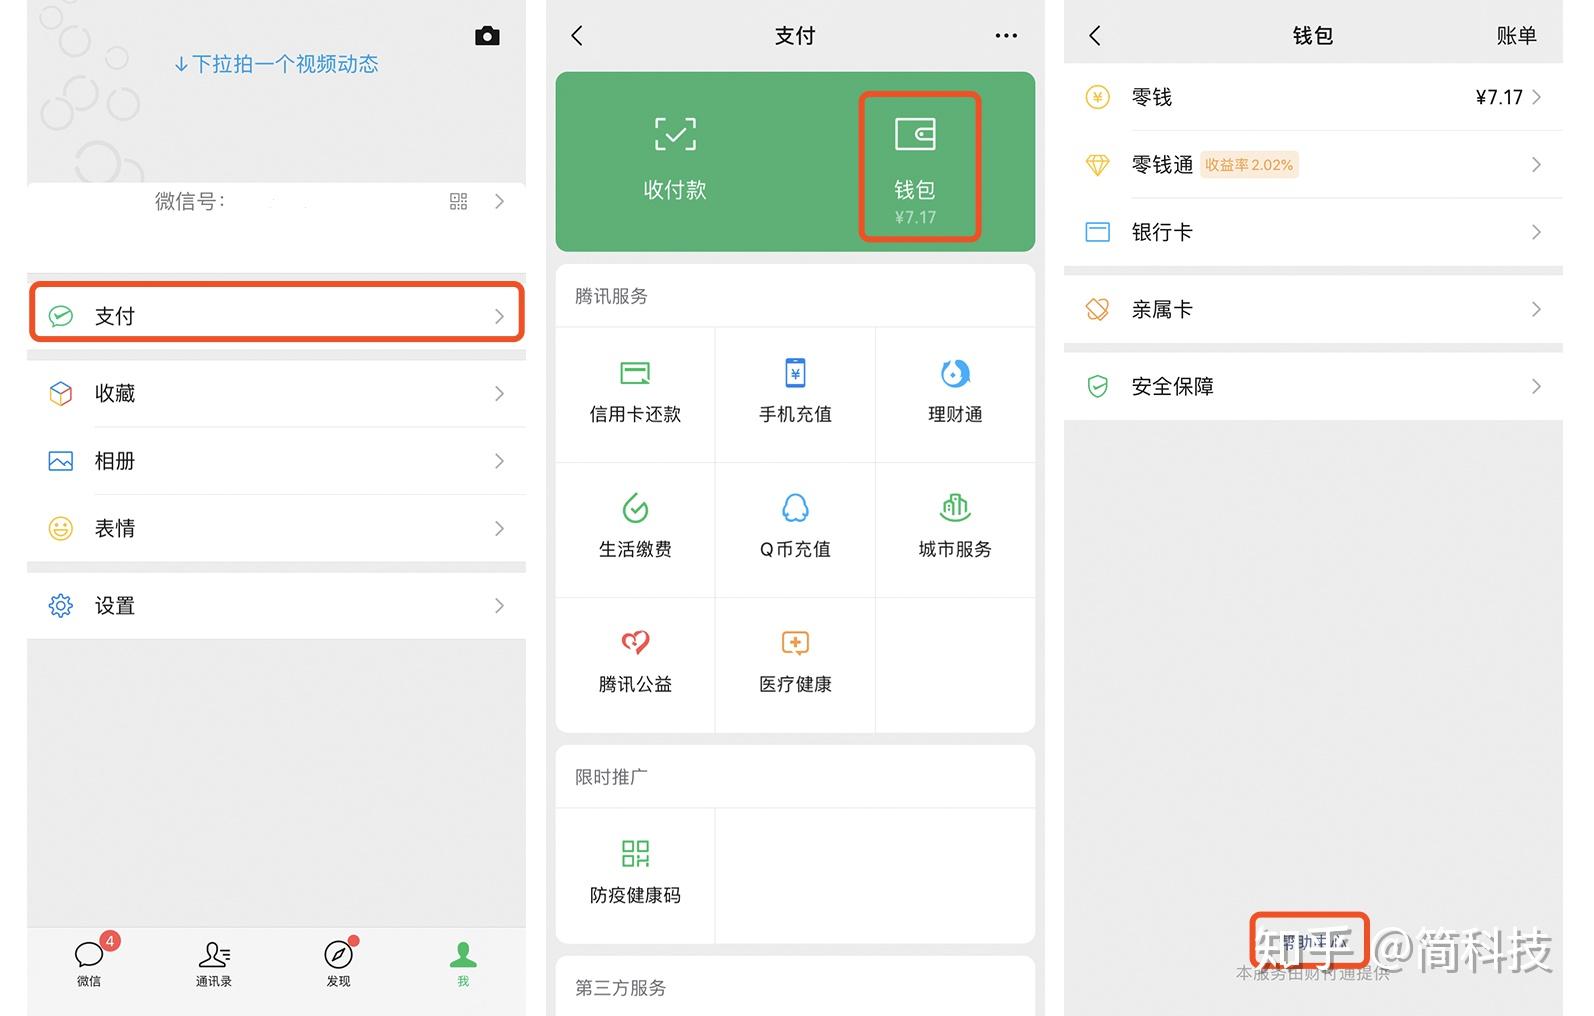
Task: Click the 下拉拍一个视频动态 hint text
Action: click(x=276, y=64)
